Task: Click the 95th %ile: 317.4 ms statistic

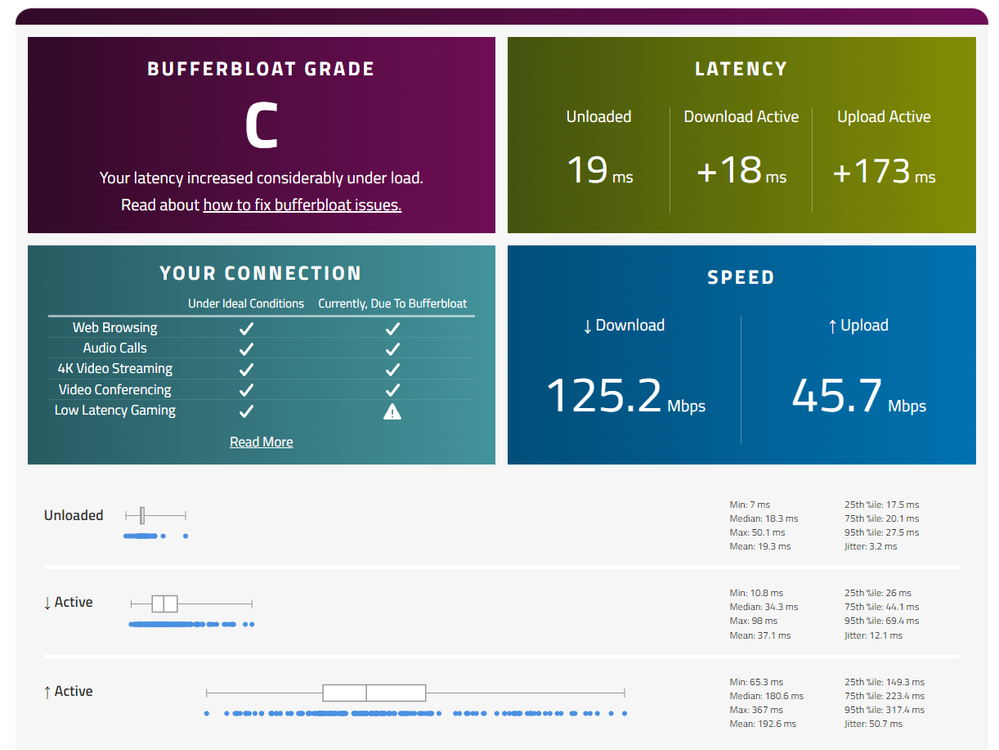Action: tap(884, 710)
